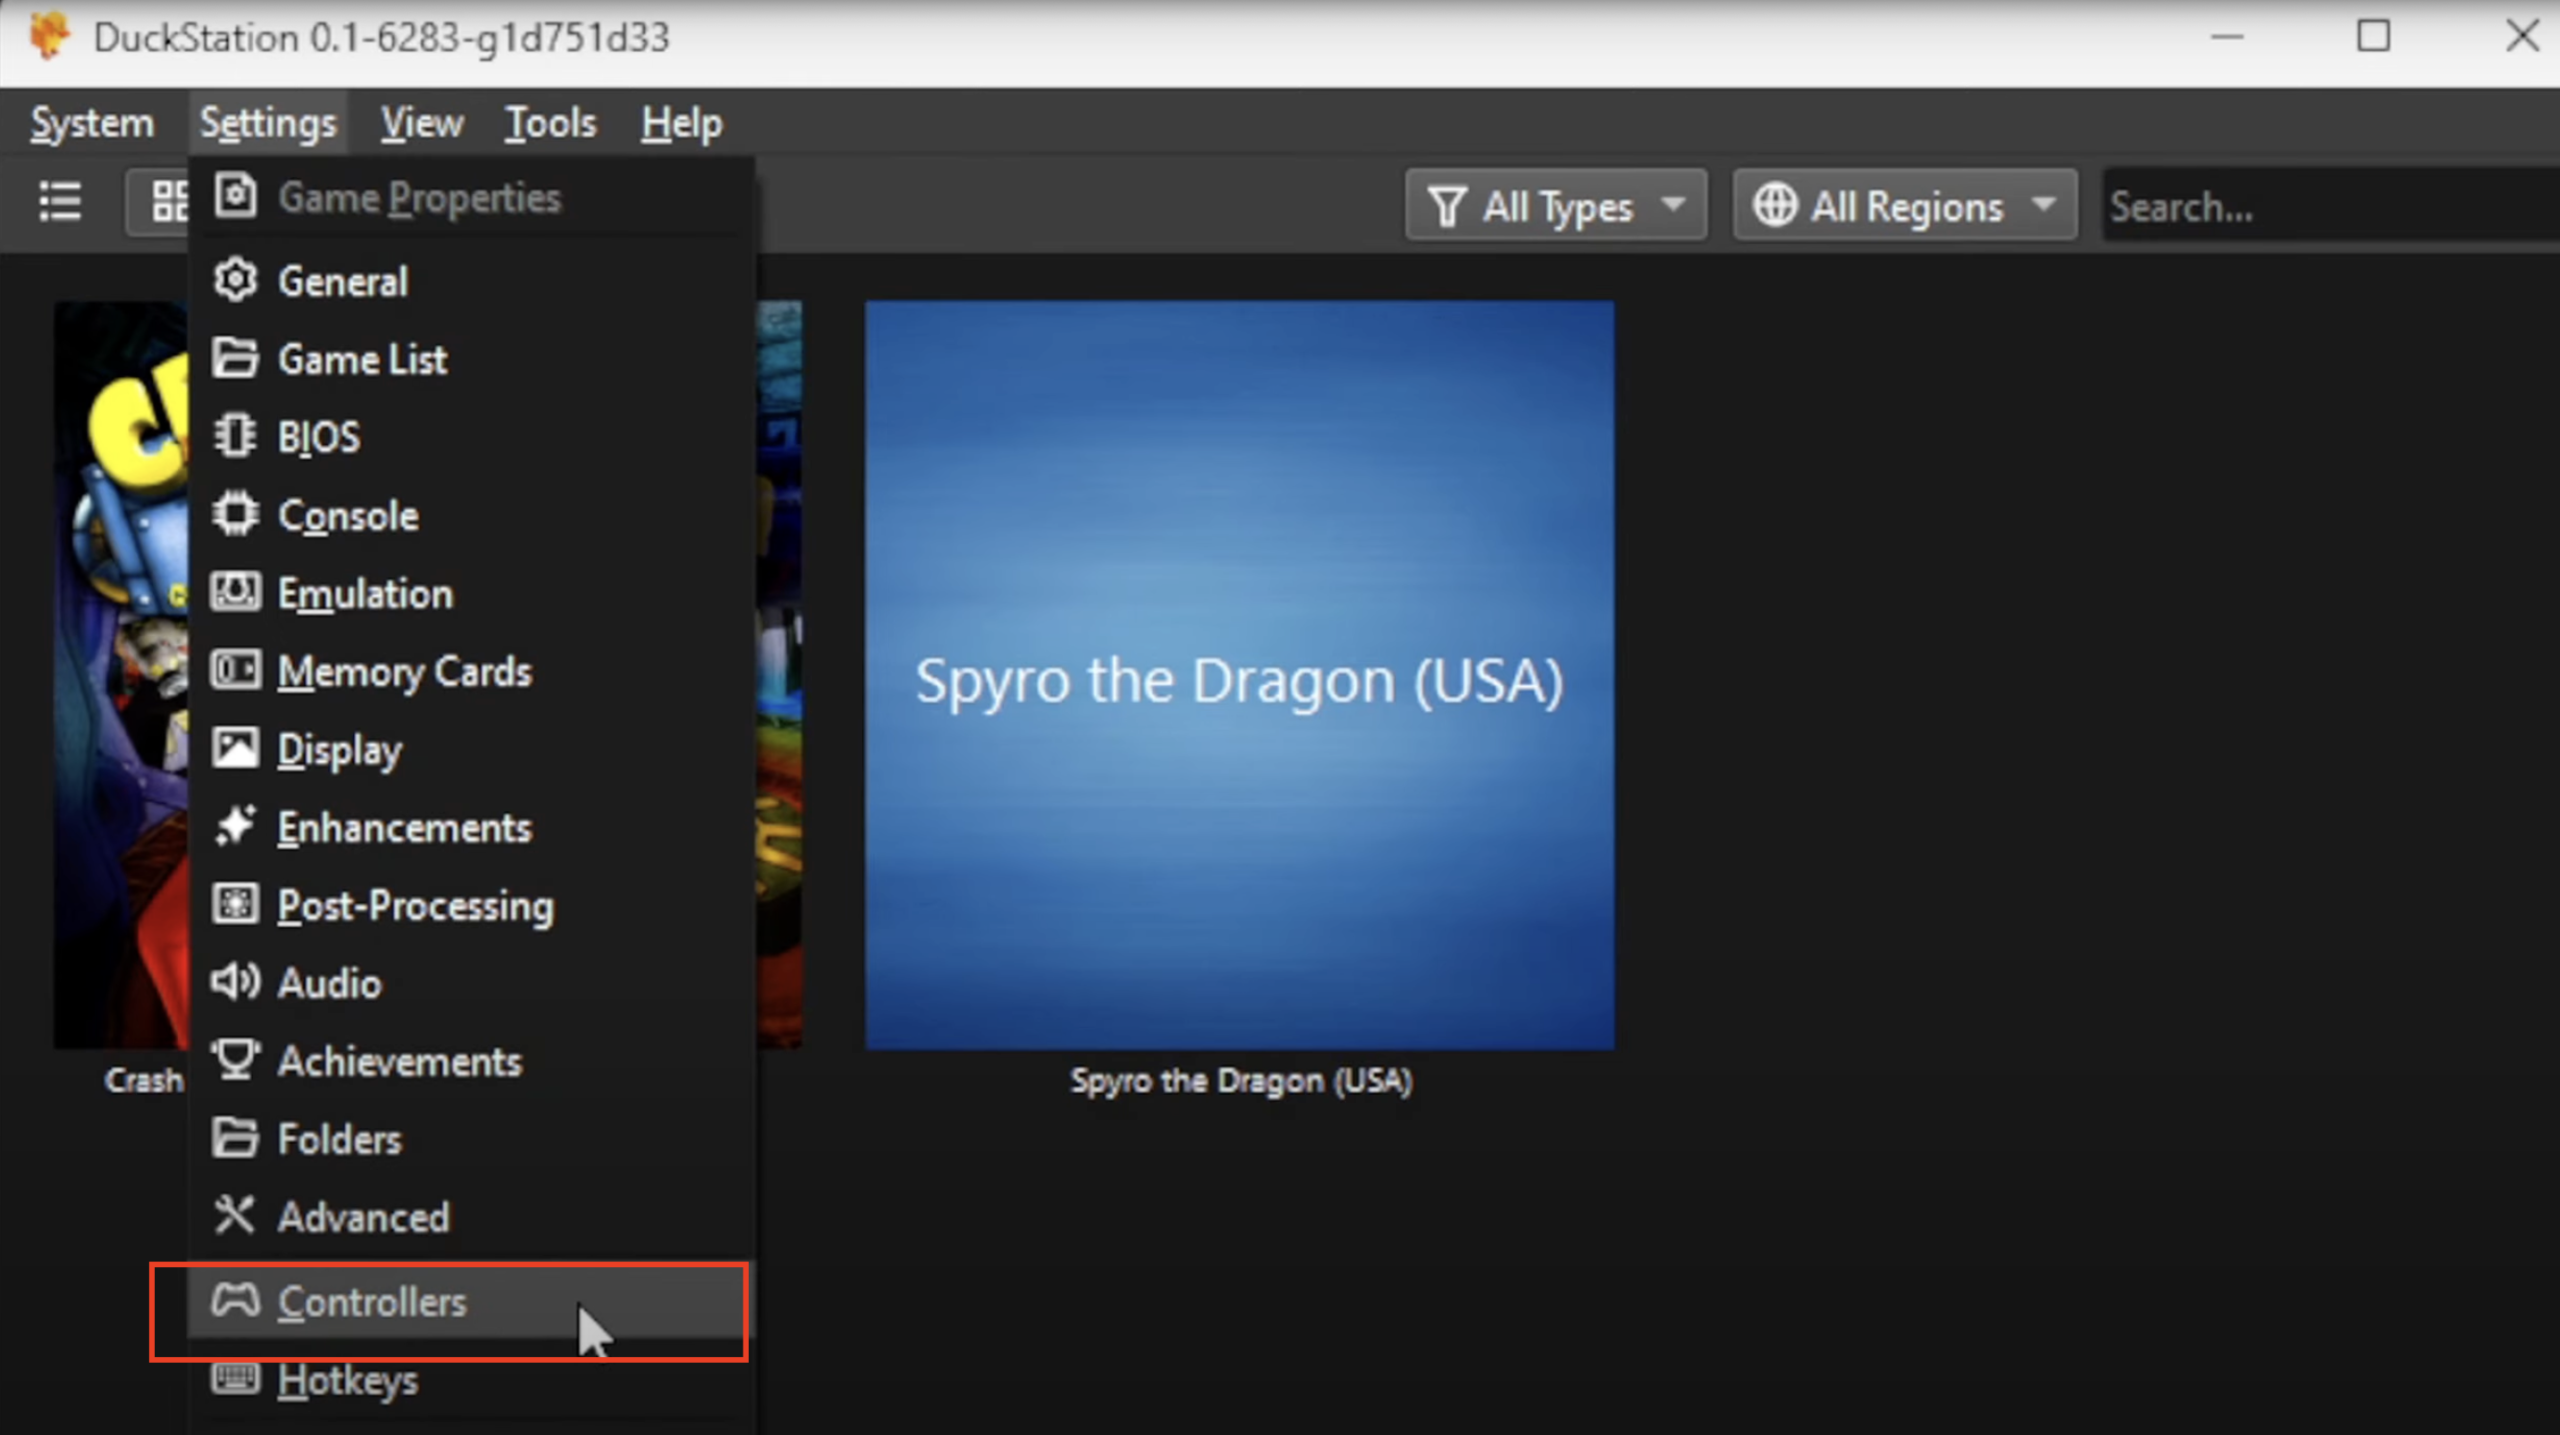Viewport: 2560px width, 1435px height.
Task: Click the Display picture icon
Action: [236, 748]
